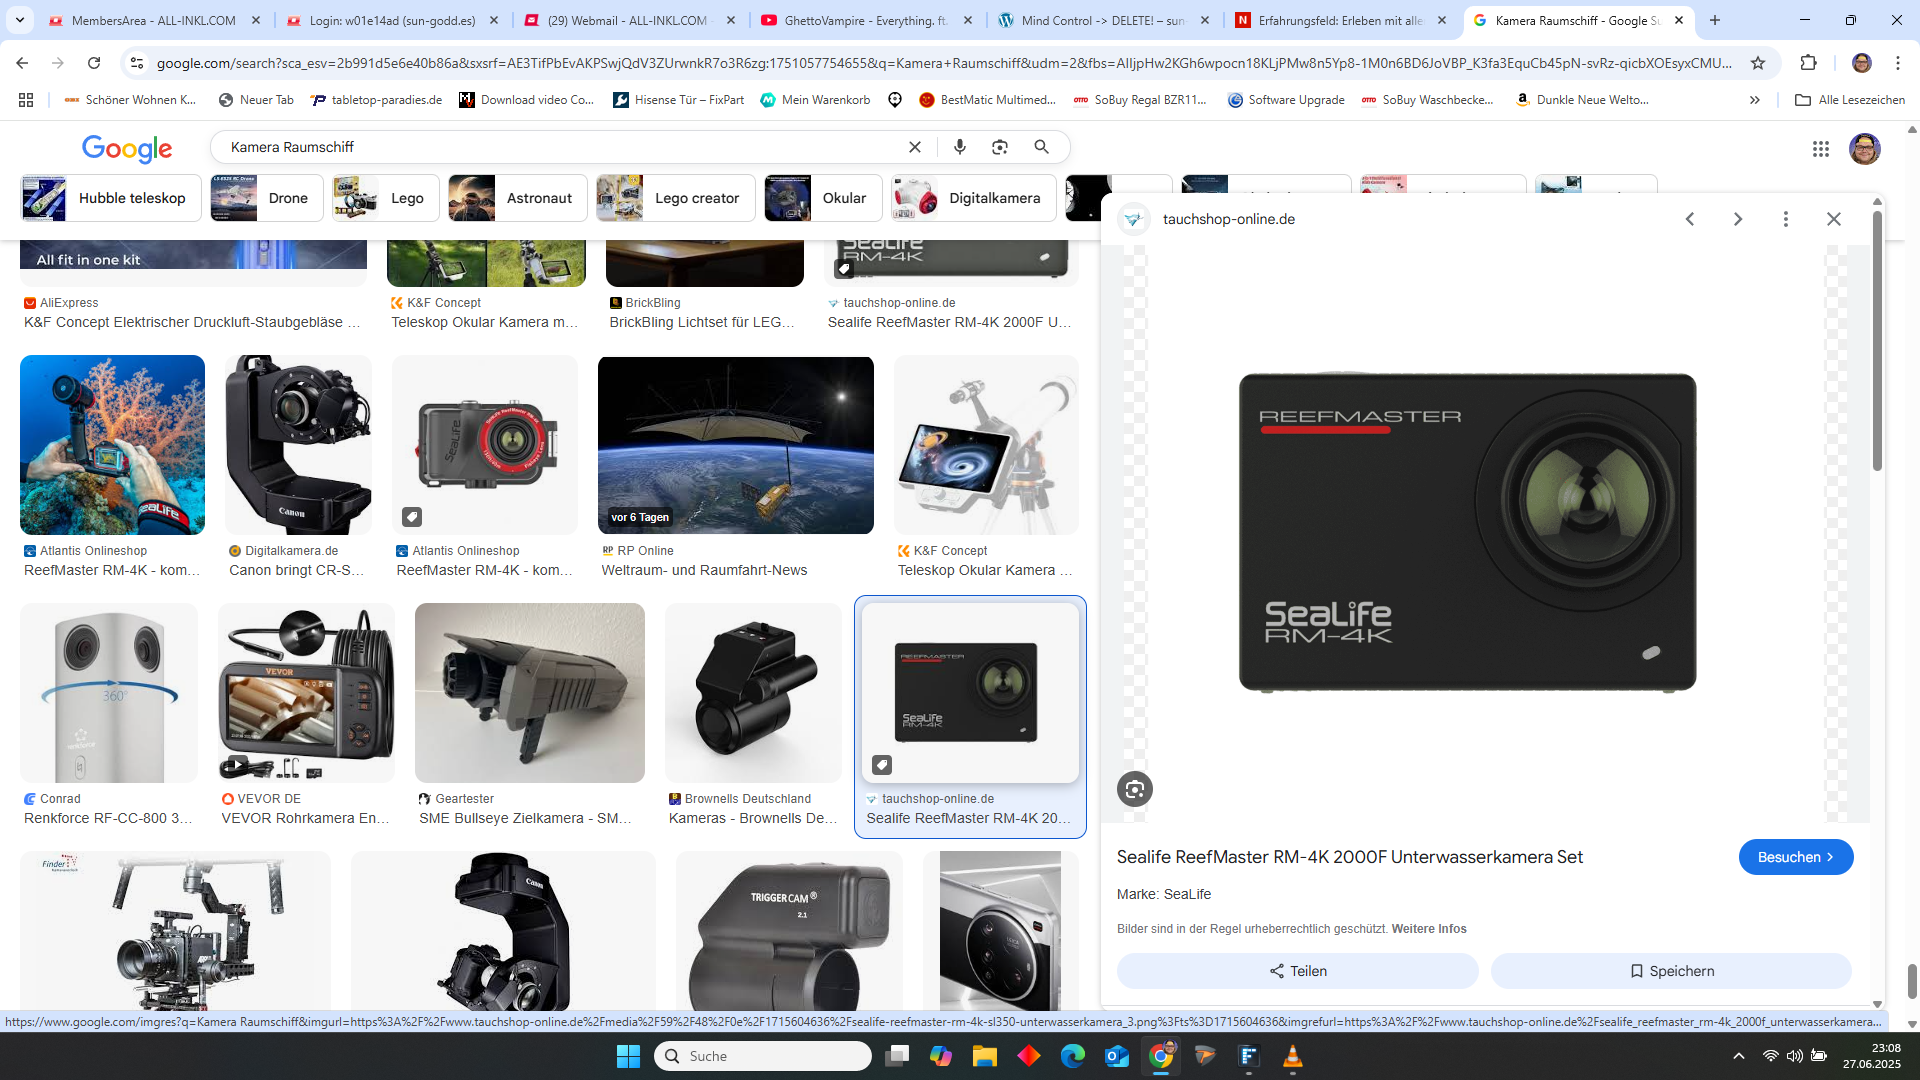Open Alle Lesezeichen bookmarks folder
The image size is (1920, 1080).
pos(1850,100)
